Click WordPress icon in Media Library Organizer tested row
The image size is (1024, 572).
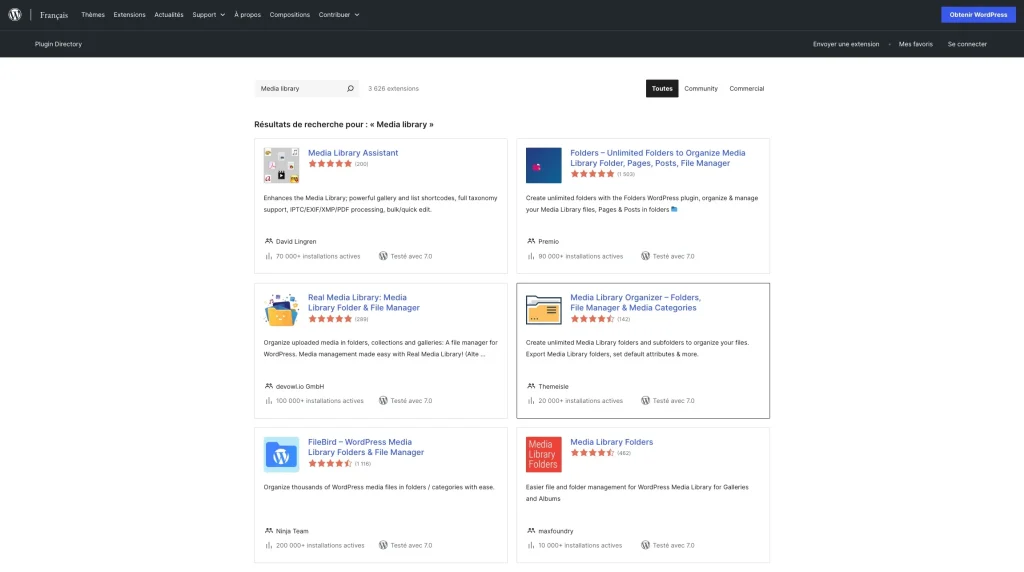(x=645, y=400)
